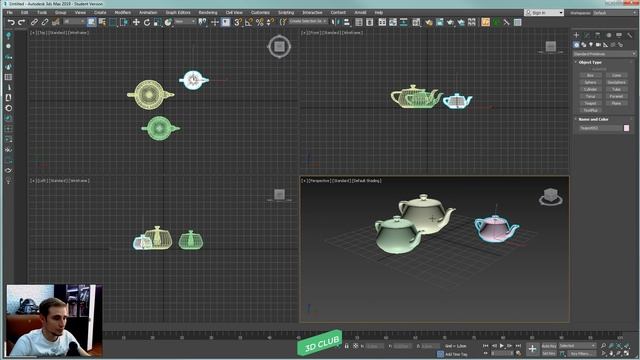Click the Play Animation button
This screenshot has width=640, height=360.
point(502,346)
